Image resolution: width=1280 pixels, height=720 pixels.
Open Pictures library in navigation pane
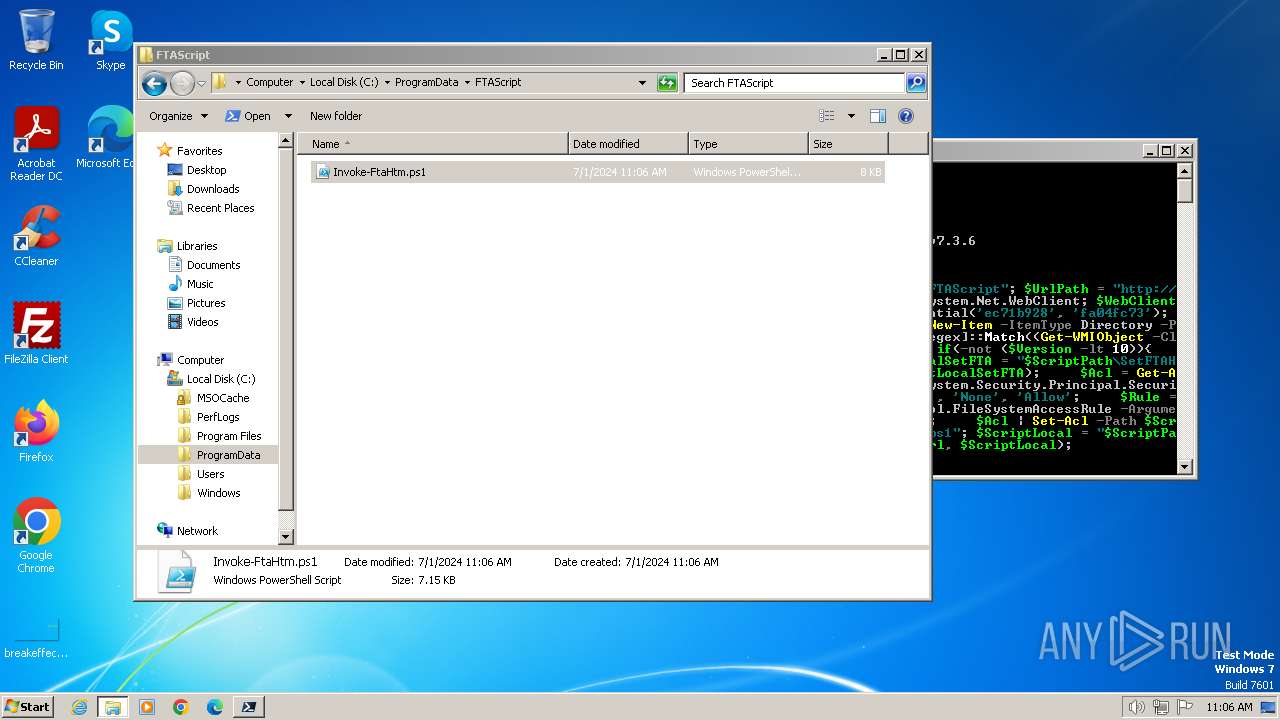(206, 303)
